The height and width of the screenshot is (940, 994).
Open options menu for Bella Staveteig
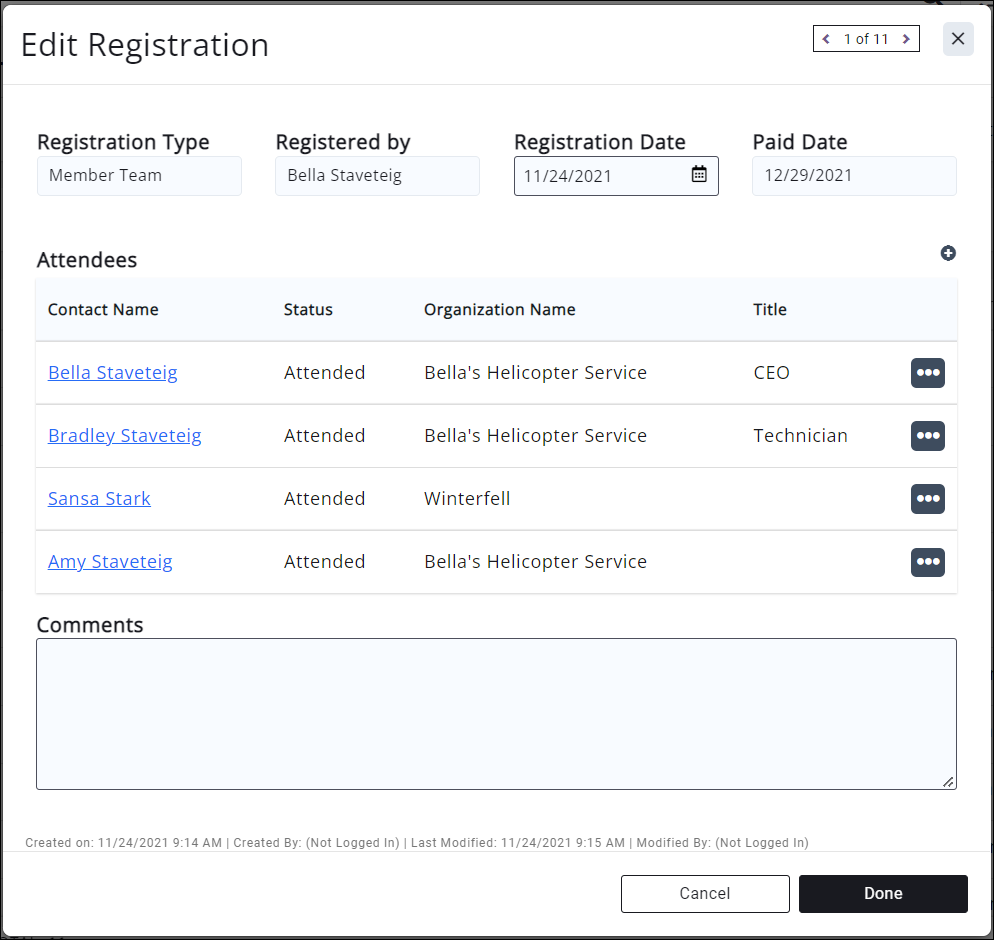tap(927, 373)
